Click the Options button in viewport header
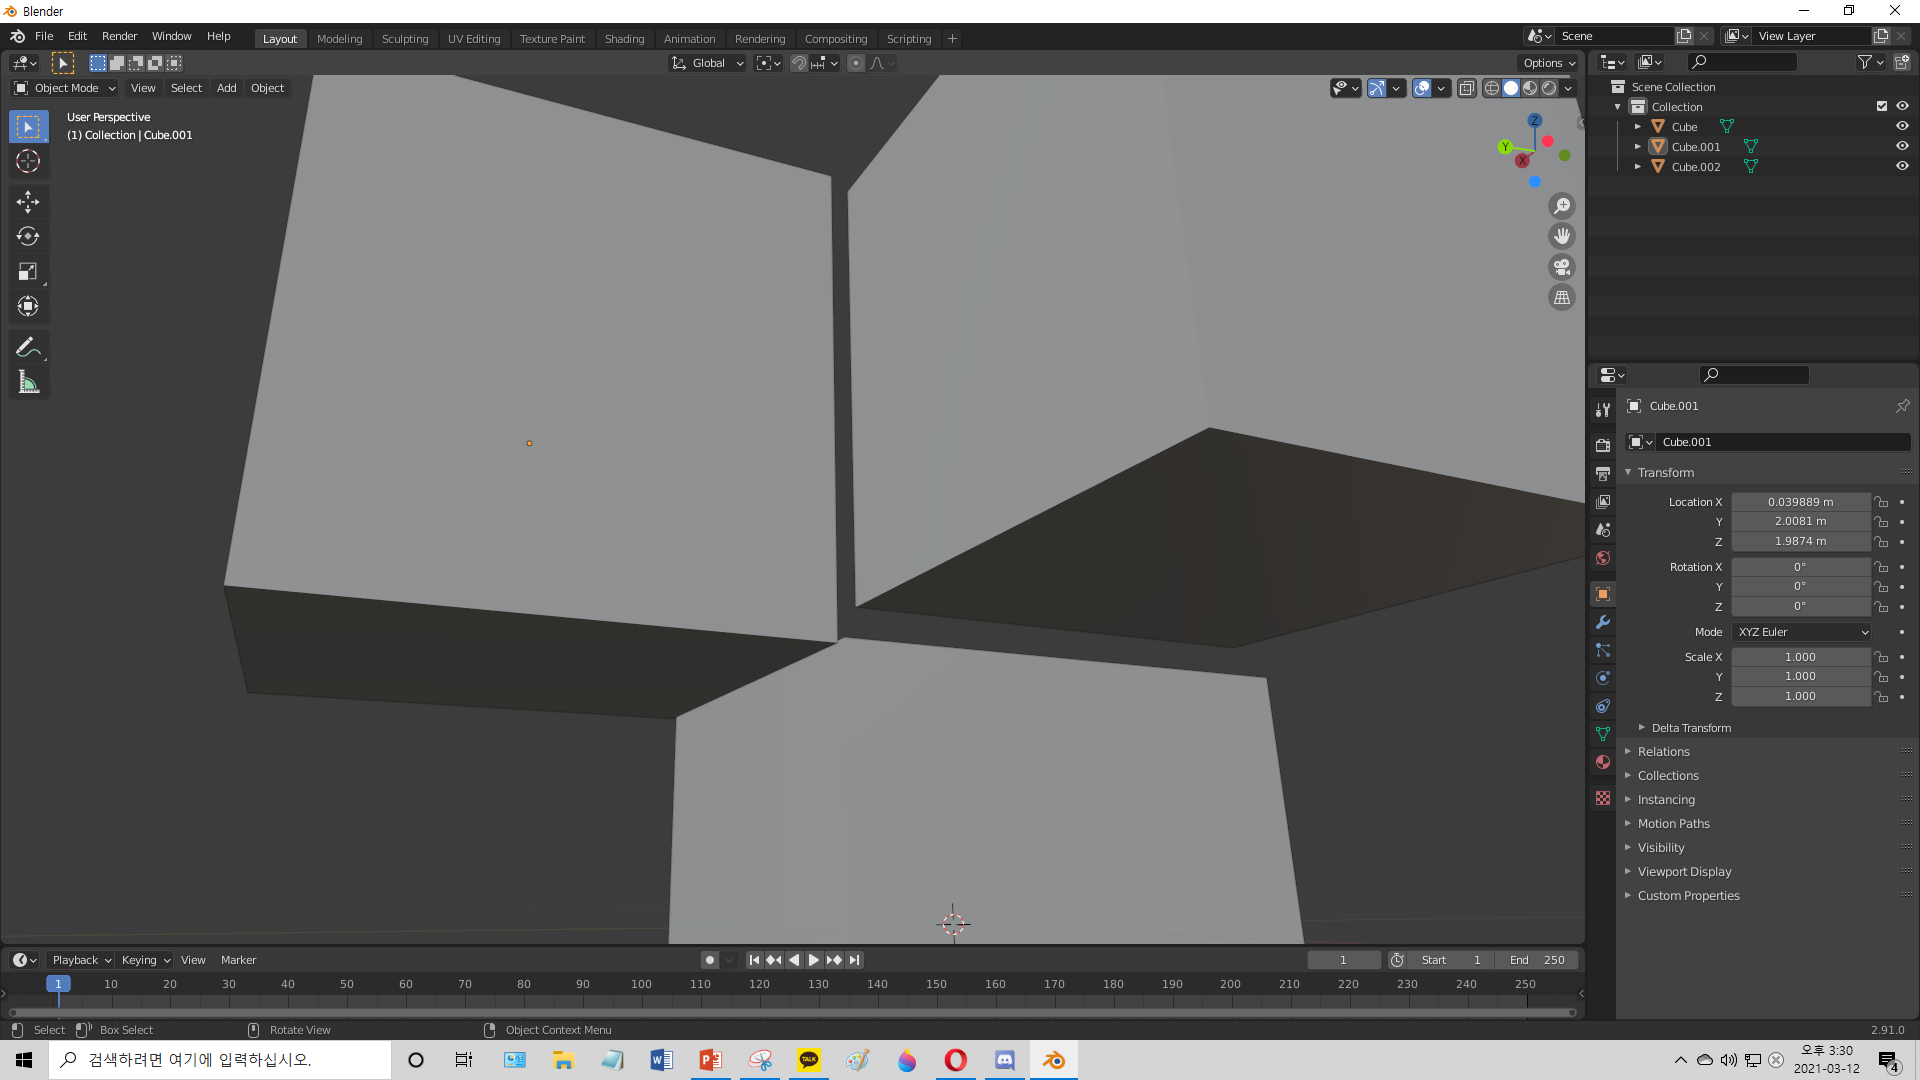 [1548, 63]
